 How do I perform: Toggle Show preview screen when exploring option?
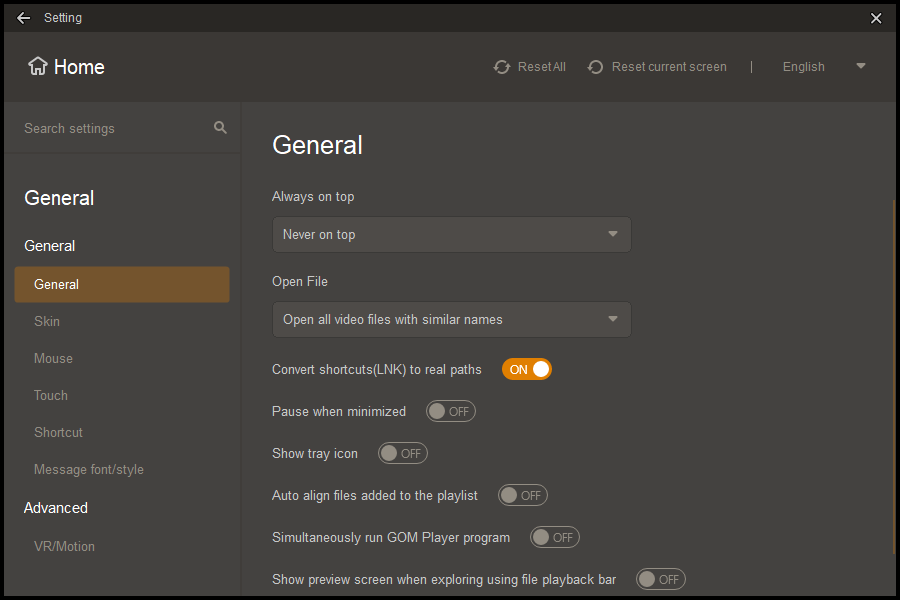coord(660,579)
